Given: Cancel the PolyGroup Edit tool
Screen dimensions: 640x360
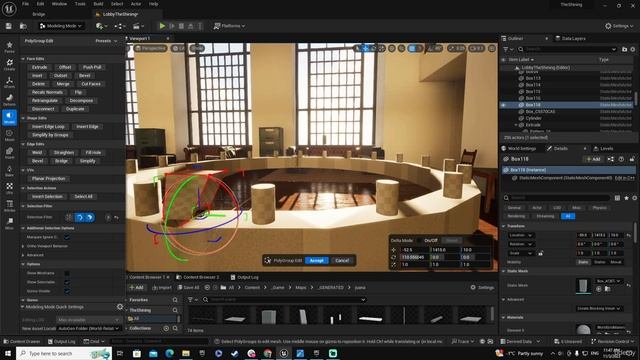Looking at the screenshot, I should point(342,260).
